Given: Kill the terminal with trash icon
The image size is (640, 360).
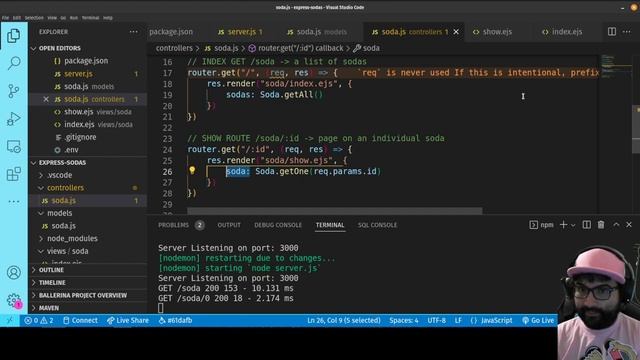Looking at the screenshot, I should point(601,224).
